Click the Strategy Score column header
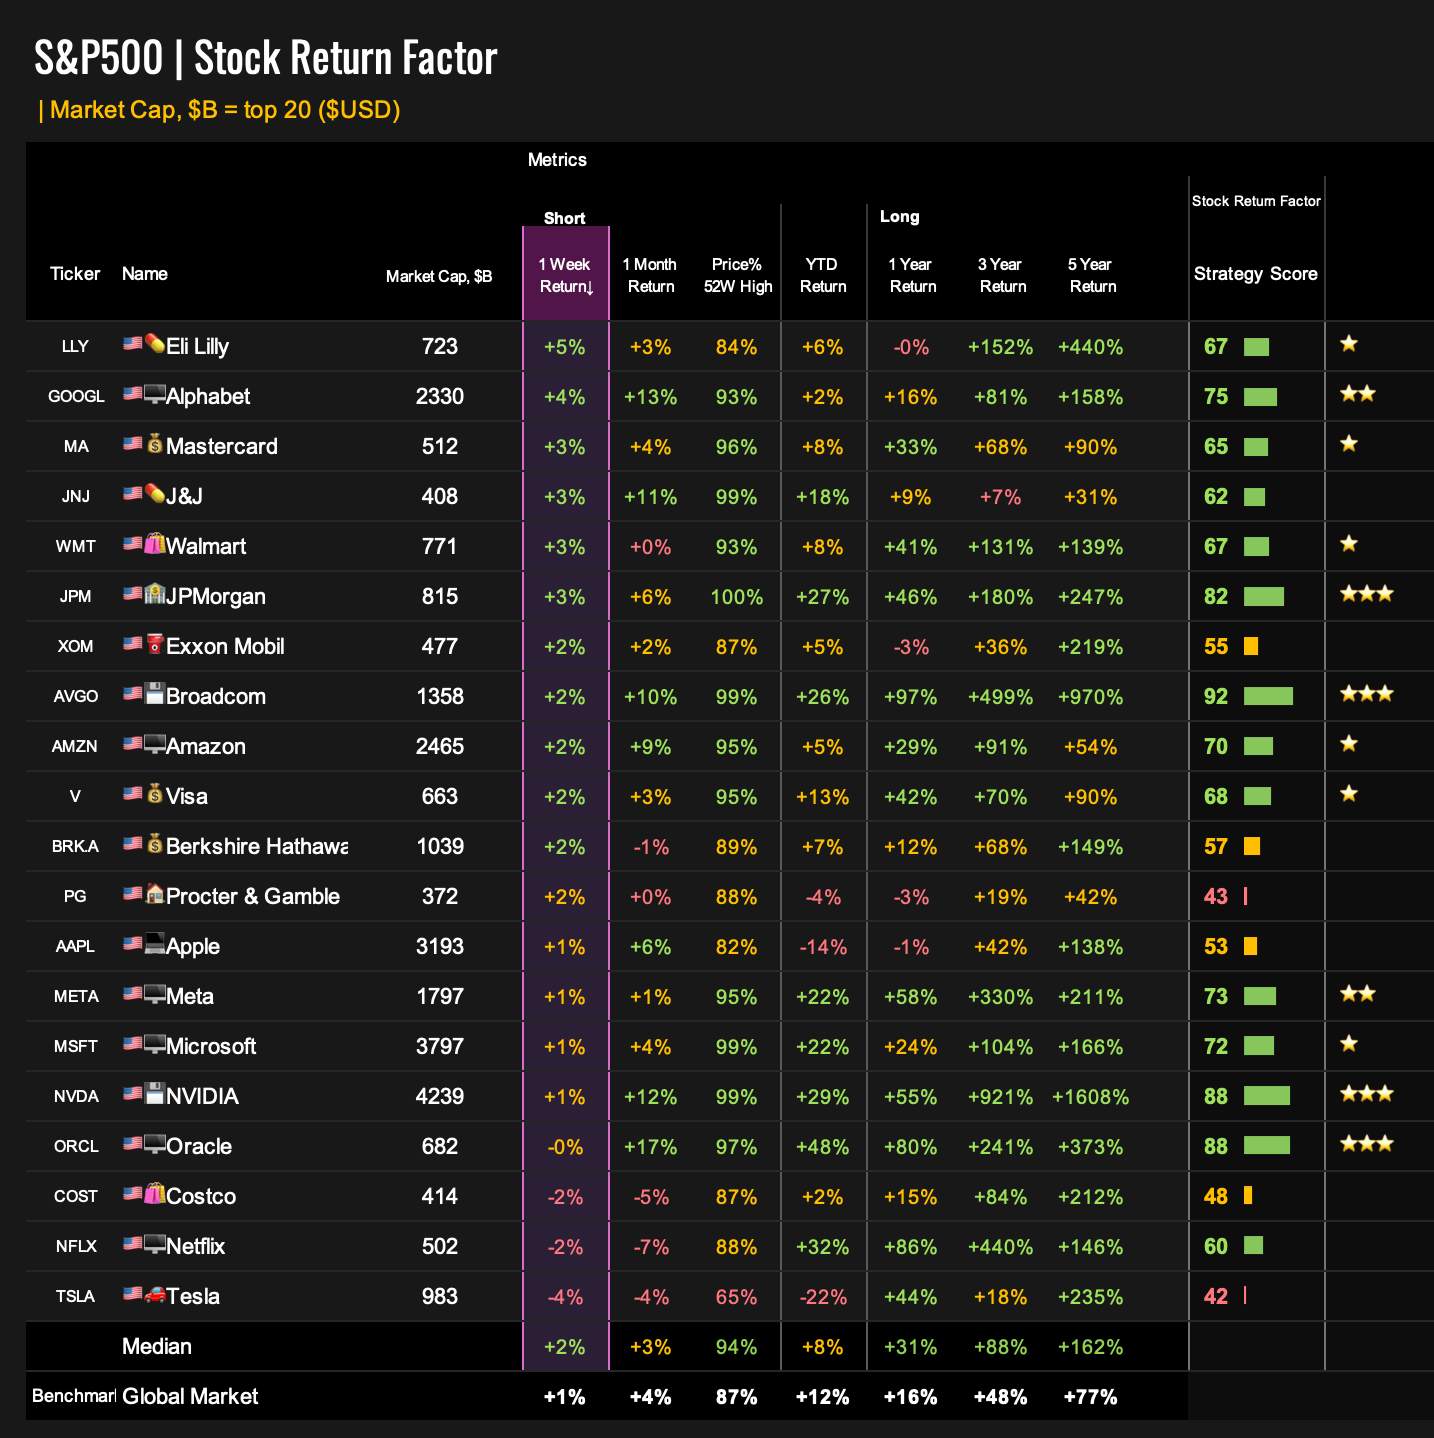 (x=1256, y=274)
